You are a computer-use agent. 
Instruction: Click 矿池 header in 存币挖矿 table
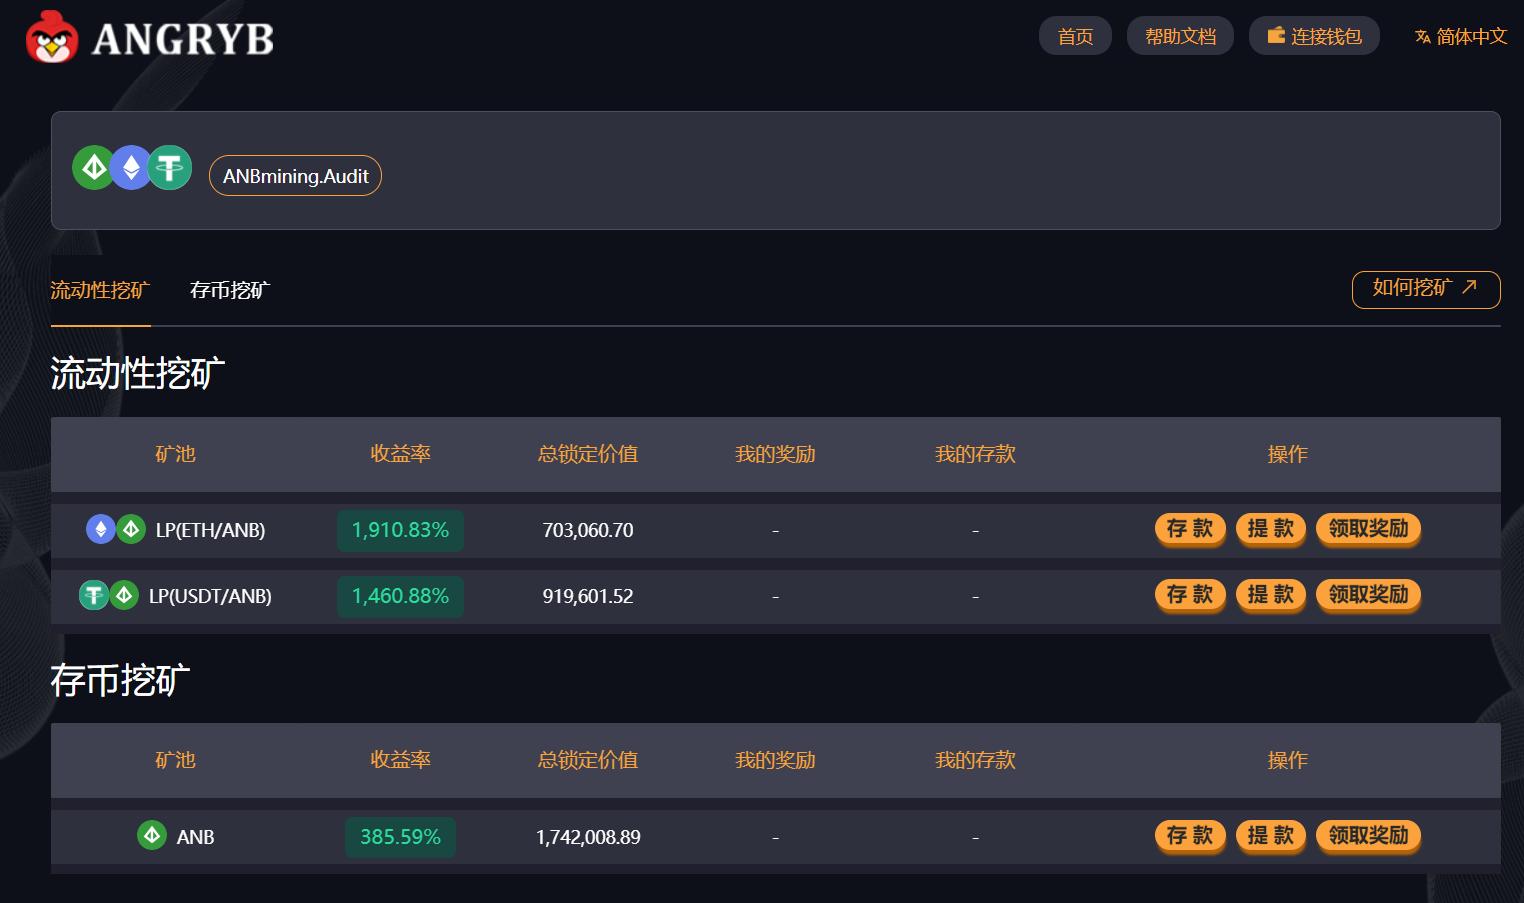point(175,760)
